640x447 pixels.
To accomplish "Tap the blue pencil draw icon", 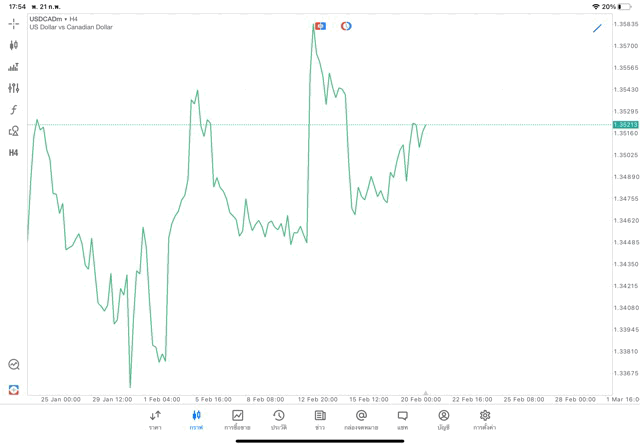I will coord(597,28).
